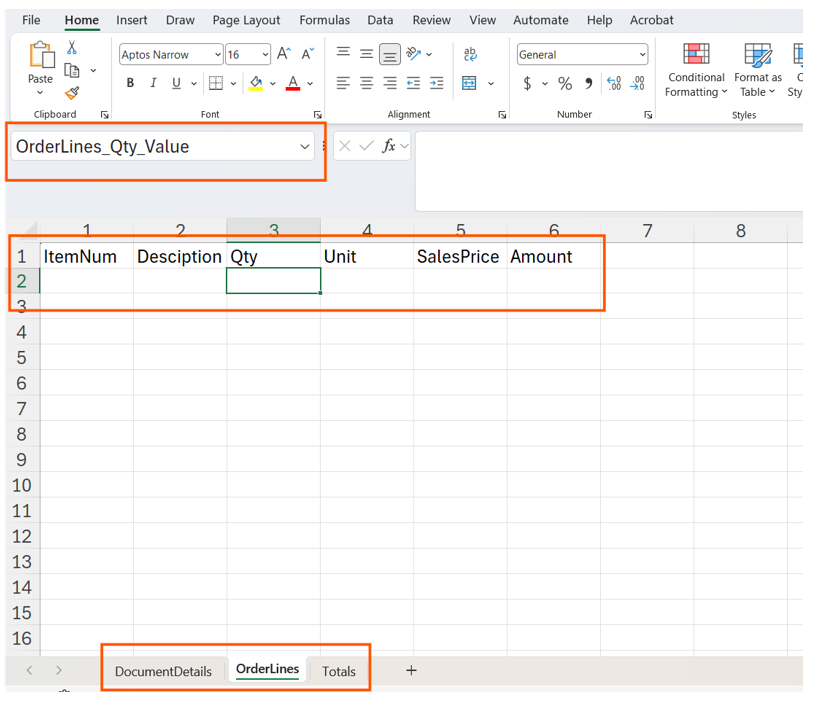Apply Accounting dollar number format
Image resolution: width=833 pixels, height=719 pixels.
click(x=527, y=83)
